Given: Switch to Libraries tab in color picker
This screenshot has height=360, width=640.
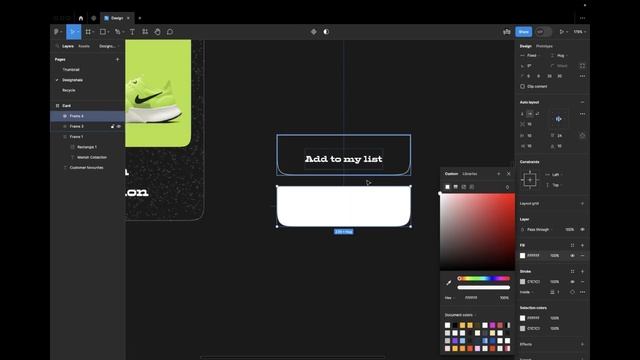Looking at the screenshot, I should [469, 174].
